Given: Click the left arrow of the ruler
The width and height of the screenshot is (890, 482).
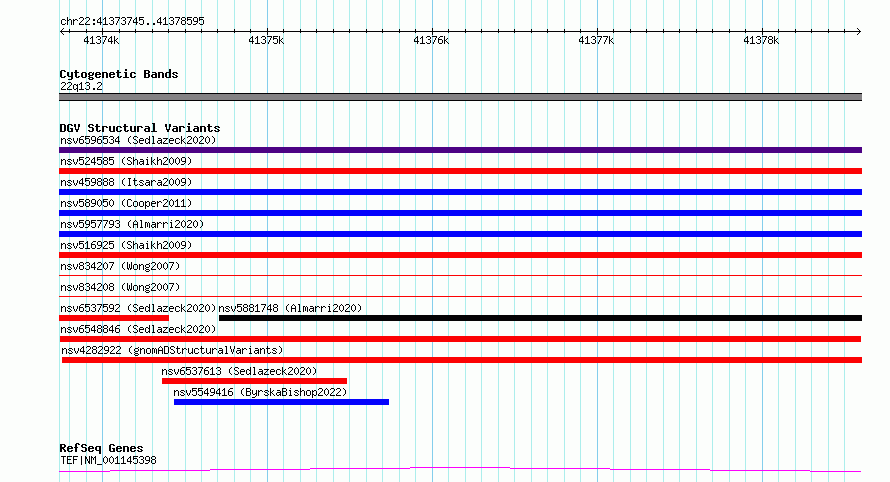Looking at the screenshot, I should (x=62, y=32).
